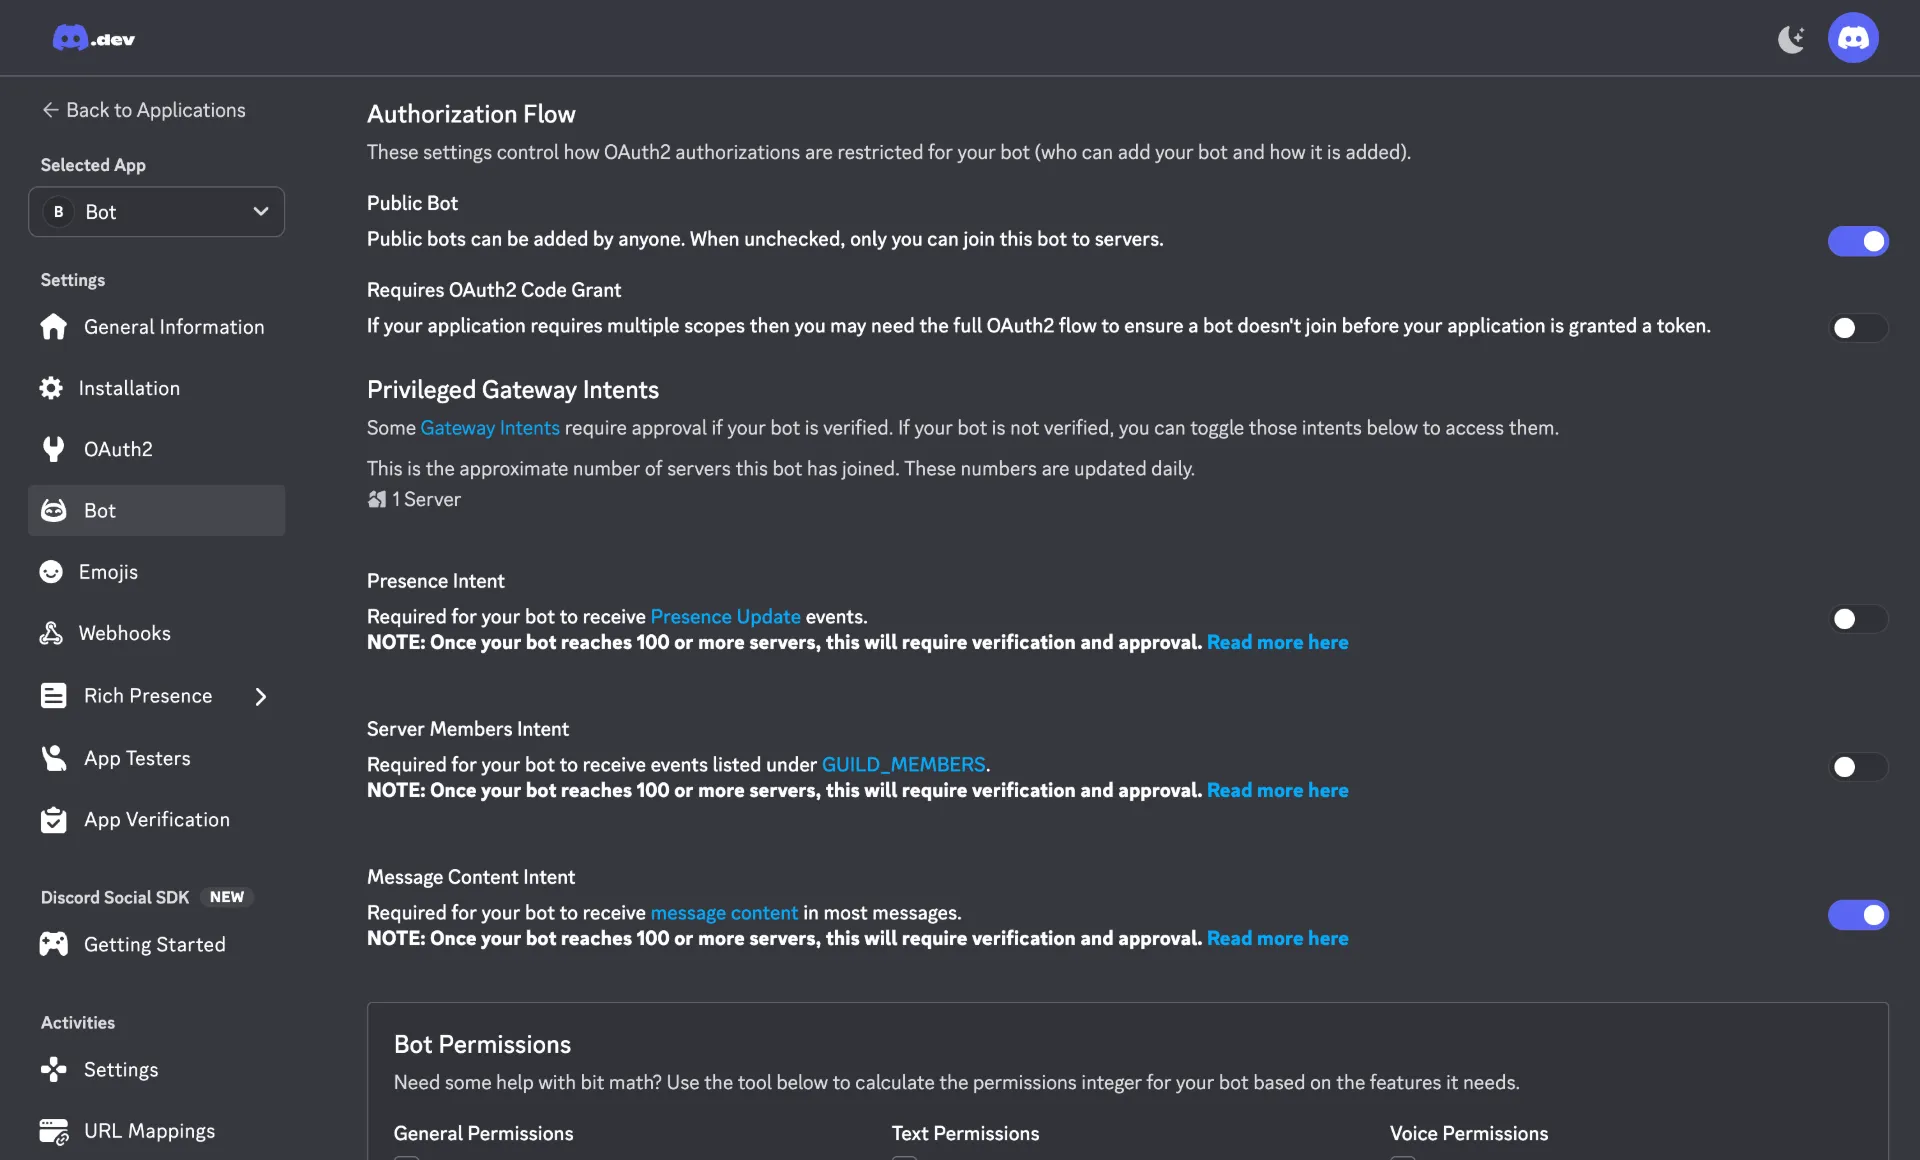This screenshot has width=1920, height=1160.
Task: Click the OAuth2 sidebar icon
Action: 53,449
